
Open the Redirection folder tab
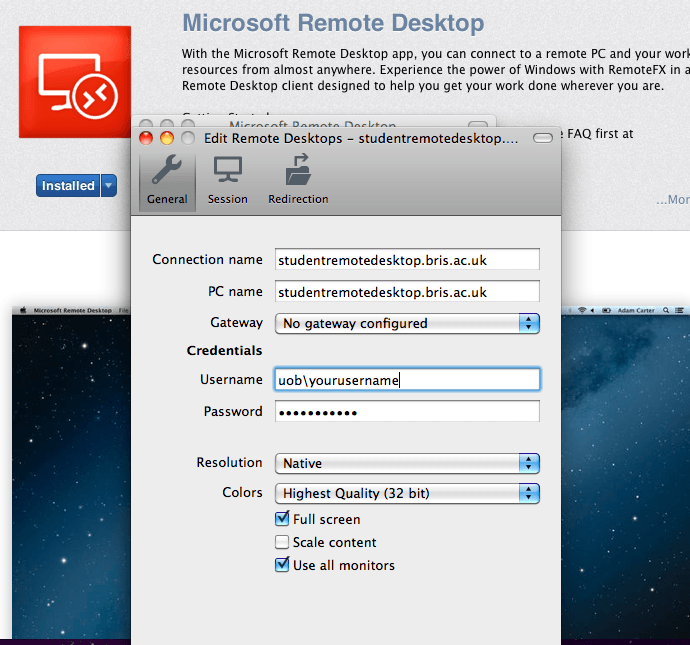[x=298, y=180]
